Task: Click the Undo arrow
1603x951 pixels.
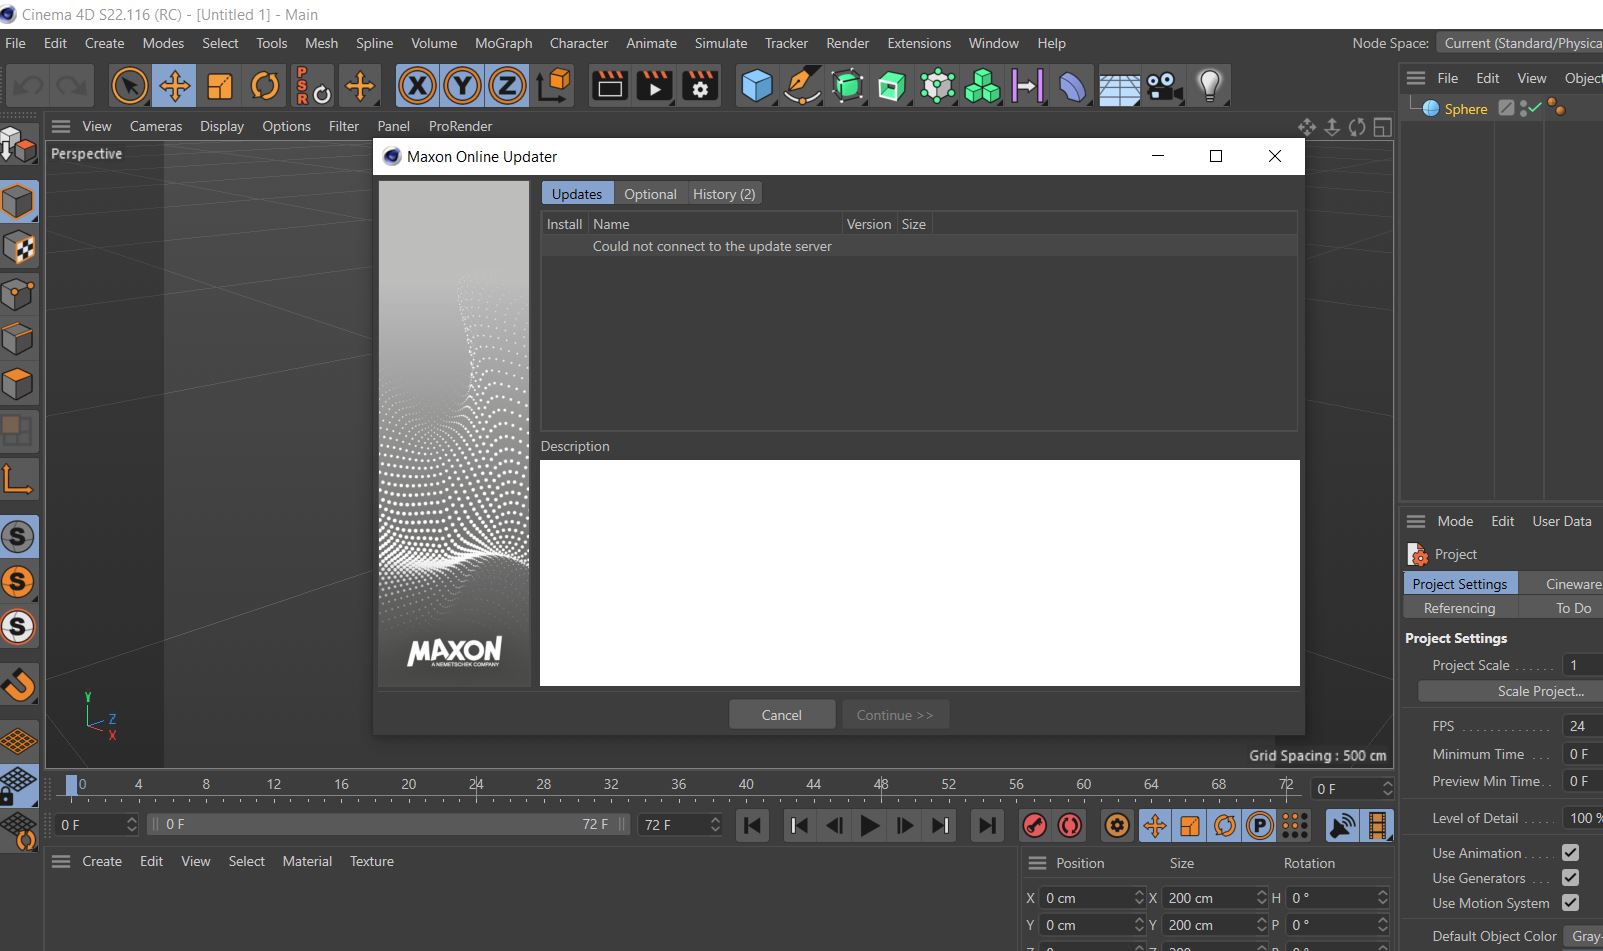Action: pyautogui.click(x=27, y=86)
